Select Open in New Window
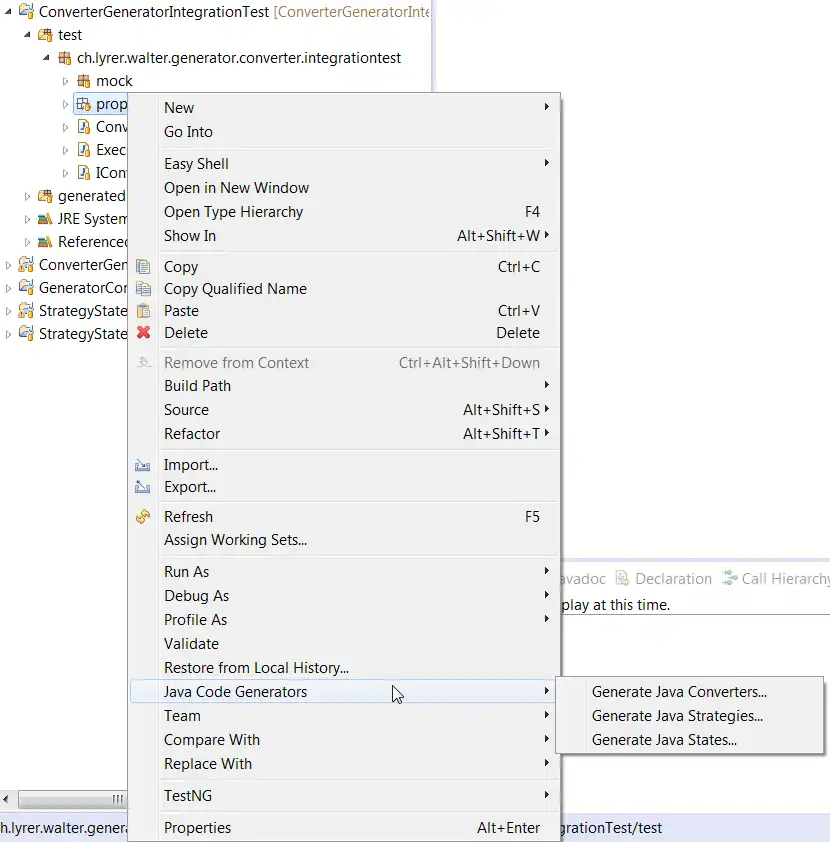830x842 pixels. point(345,187)
